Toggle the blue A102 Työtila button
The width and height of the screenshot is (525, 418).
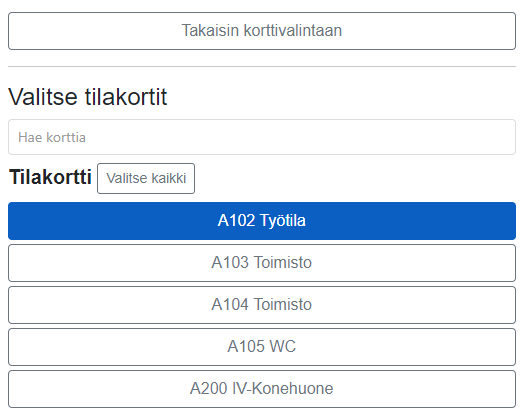point(262,221)
